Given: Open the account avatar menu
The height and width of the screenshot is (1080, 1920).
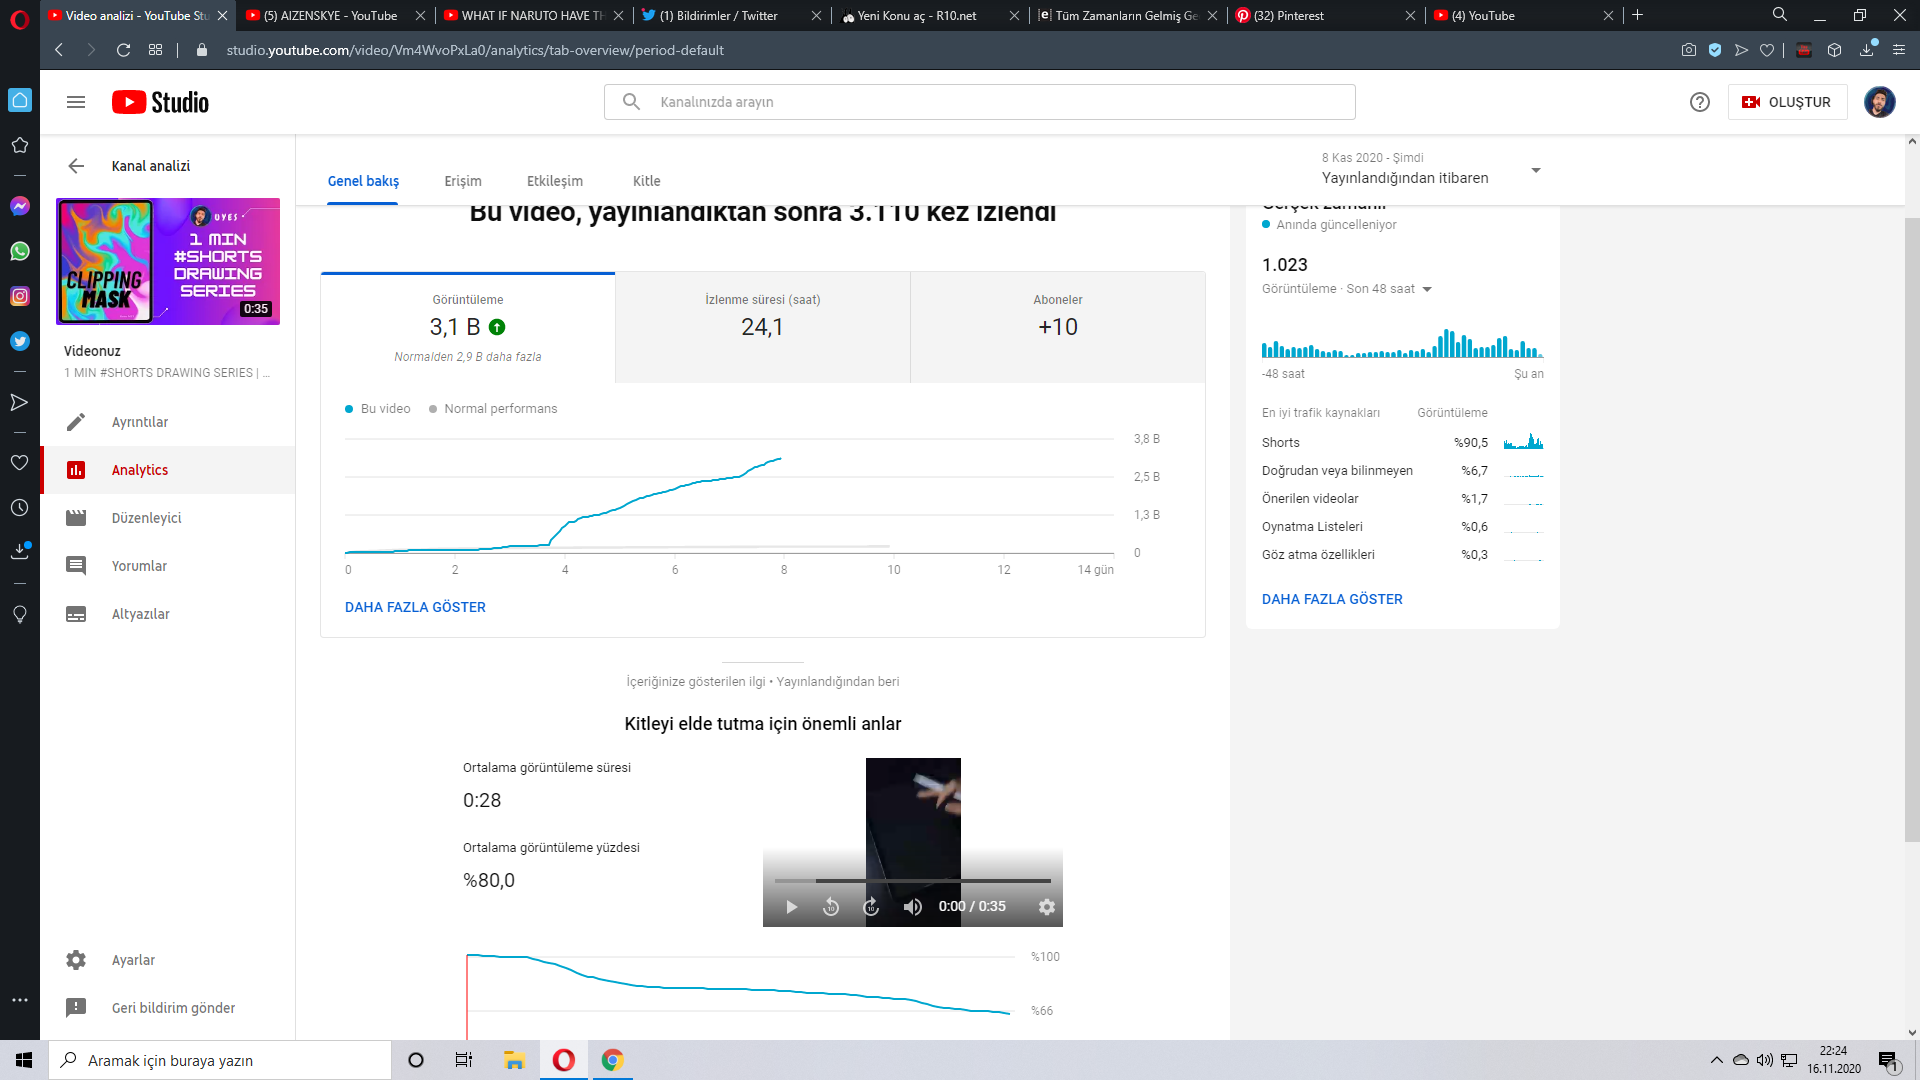Looking at the screenshot, I should coord(1879,102).
